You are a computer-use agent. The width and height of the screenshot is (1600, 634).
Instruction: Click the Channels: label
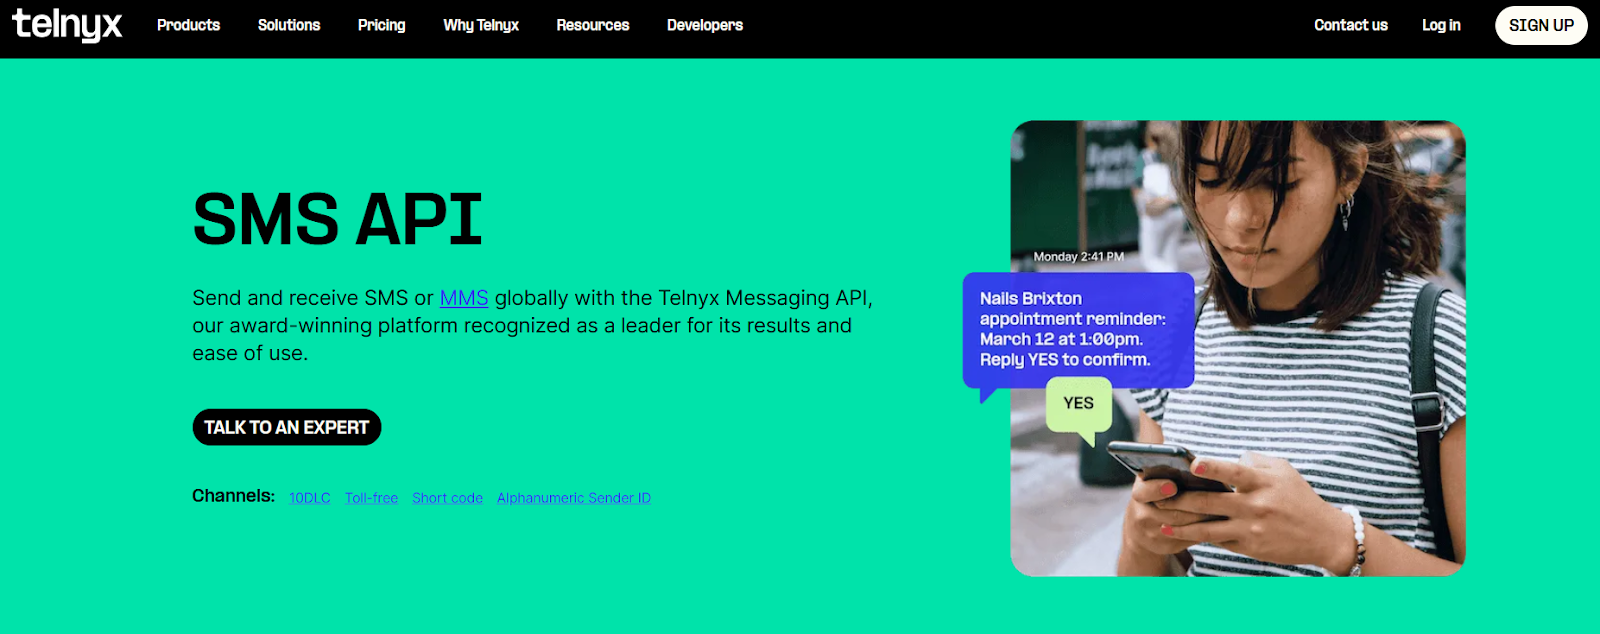[x=233, y=496]
